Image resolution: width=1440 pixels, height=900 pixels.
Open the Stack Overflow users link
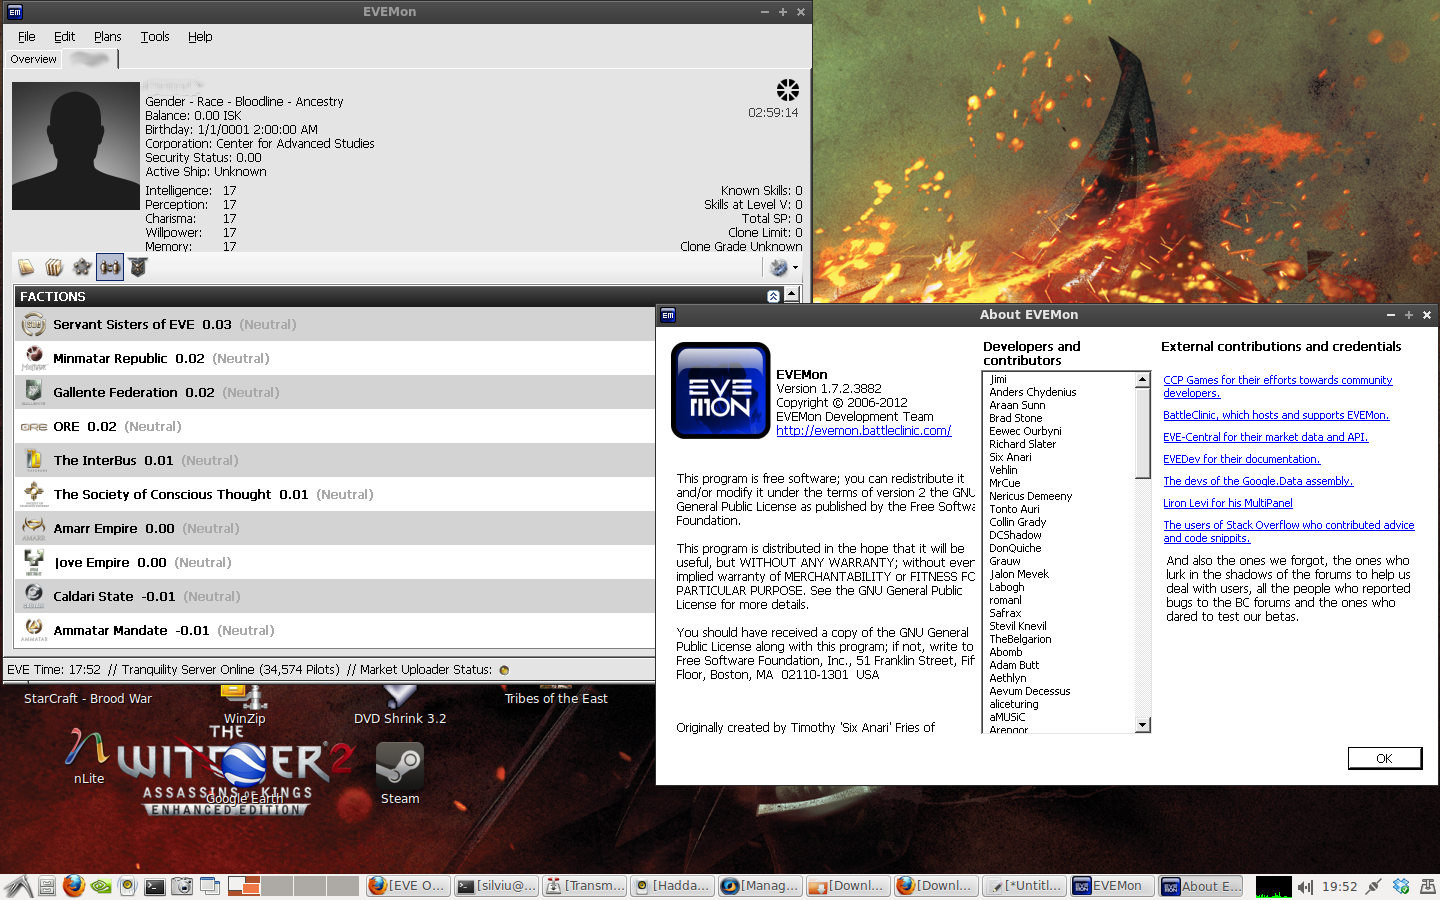click(x=1288, y=531)
